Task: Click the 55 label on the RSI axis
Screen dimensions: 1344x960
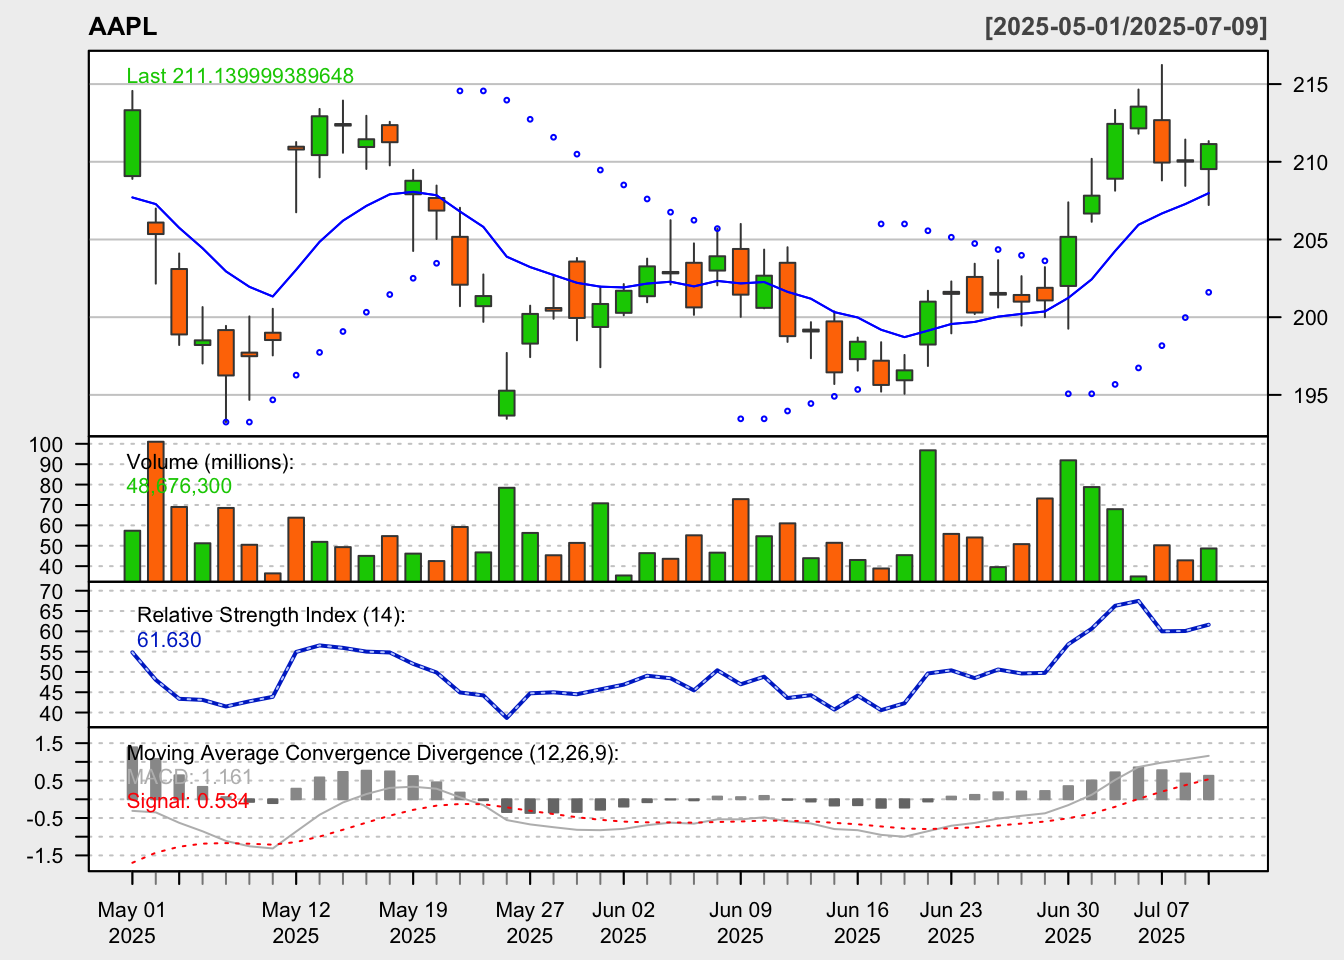Action: (x=51, y=652)
